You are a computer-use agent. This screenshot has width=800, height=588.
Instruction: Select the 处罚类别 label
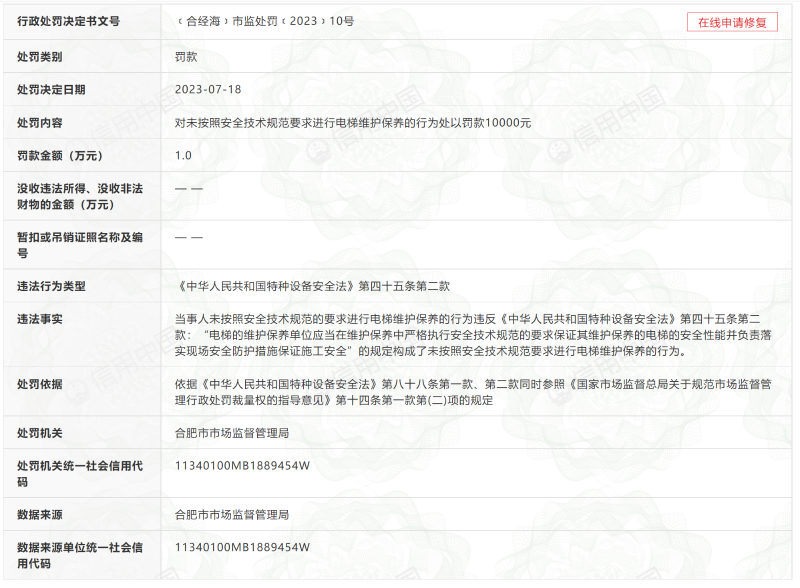(x=40, y=57)
